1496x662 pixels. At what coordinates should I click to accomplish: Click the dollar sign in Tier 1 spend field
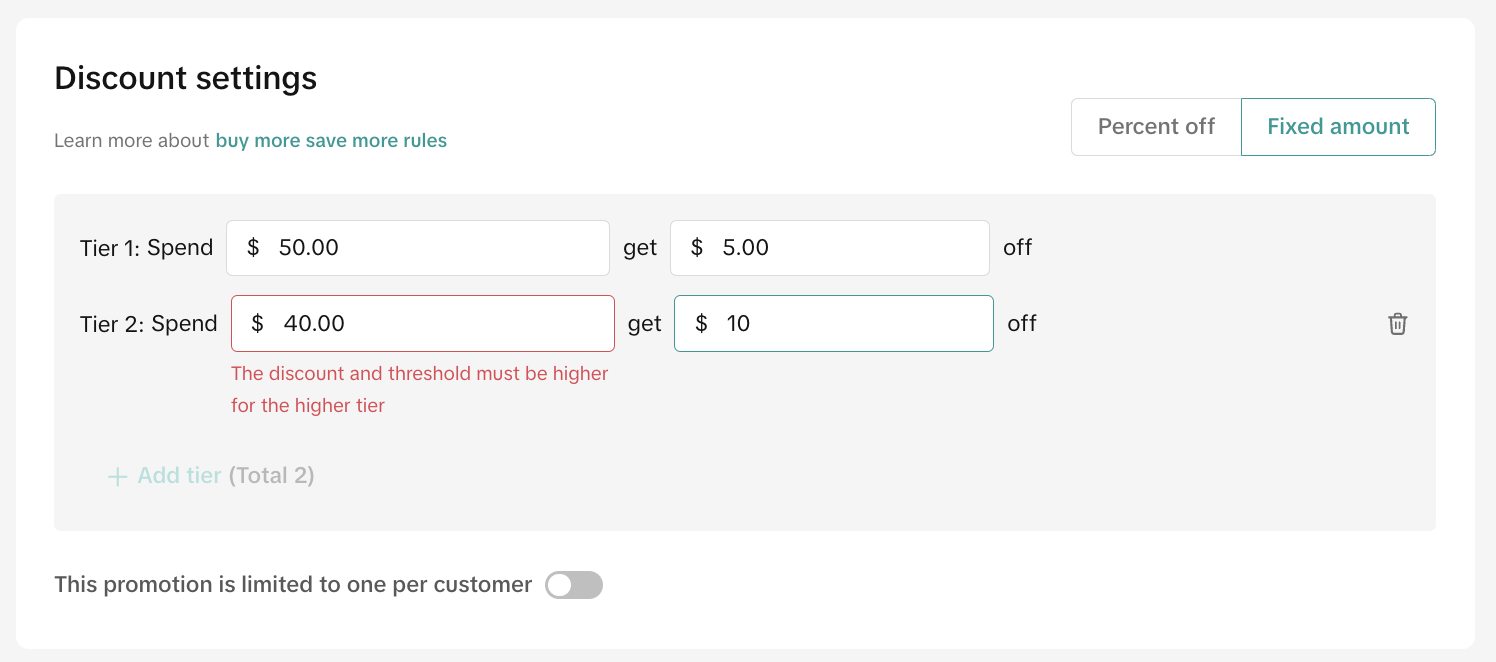pos(253,248)
